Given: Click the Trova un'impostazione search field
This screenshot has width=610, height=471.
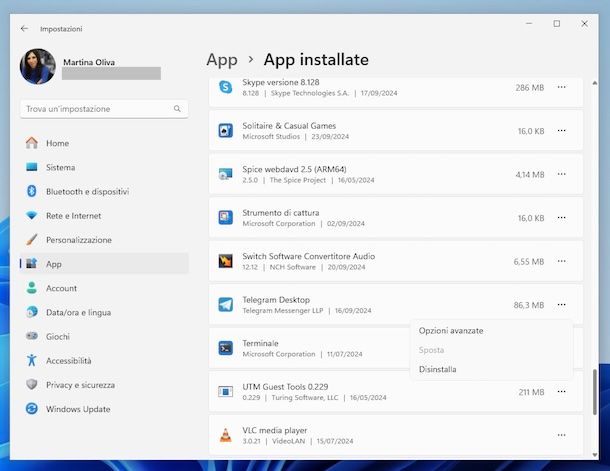Looking at the screenshot, I should pyautogui.click(x=98, y=108).
